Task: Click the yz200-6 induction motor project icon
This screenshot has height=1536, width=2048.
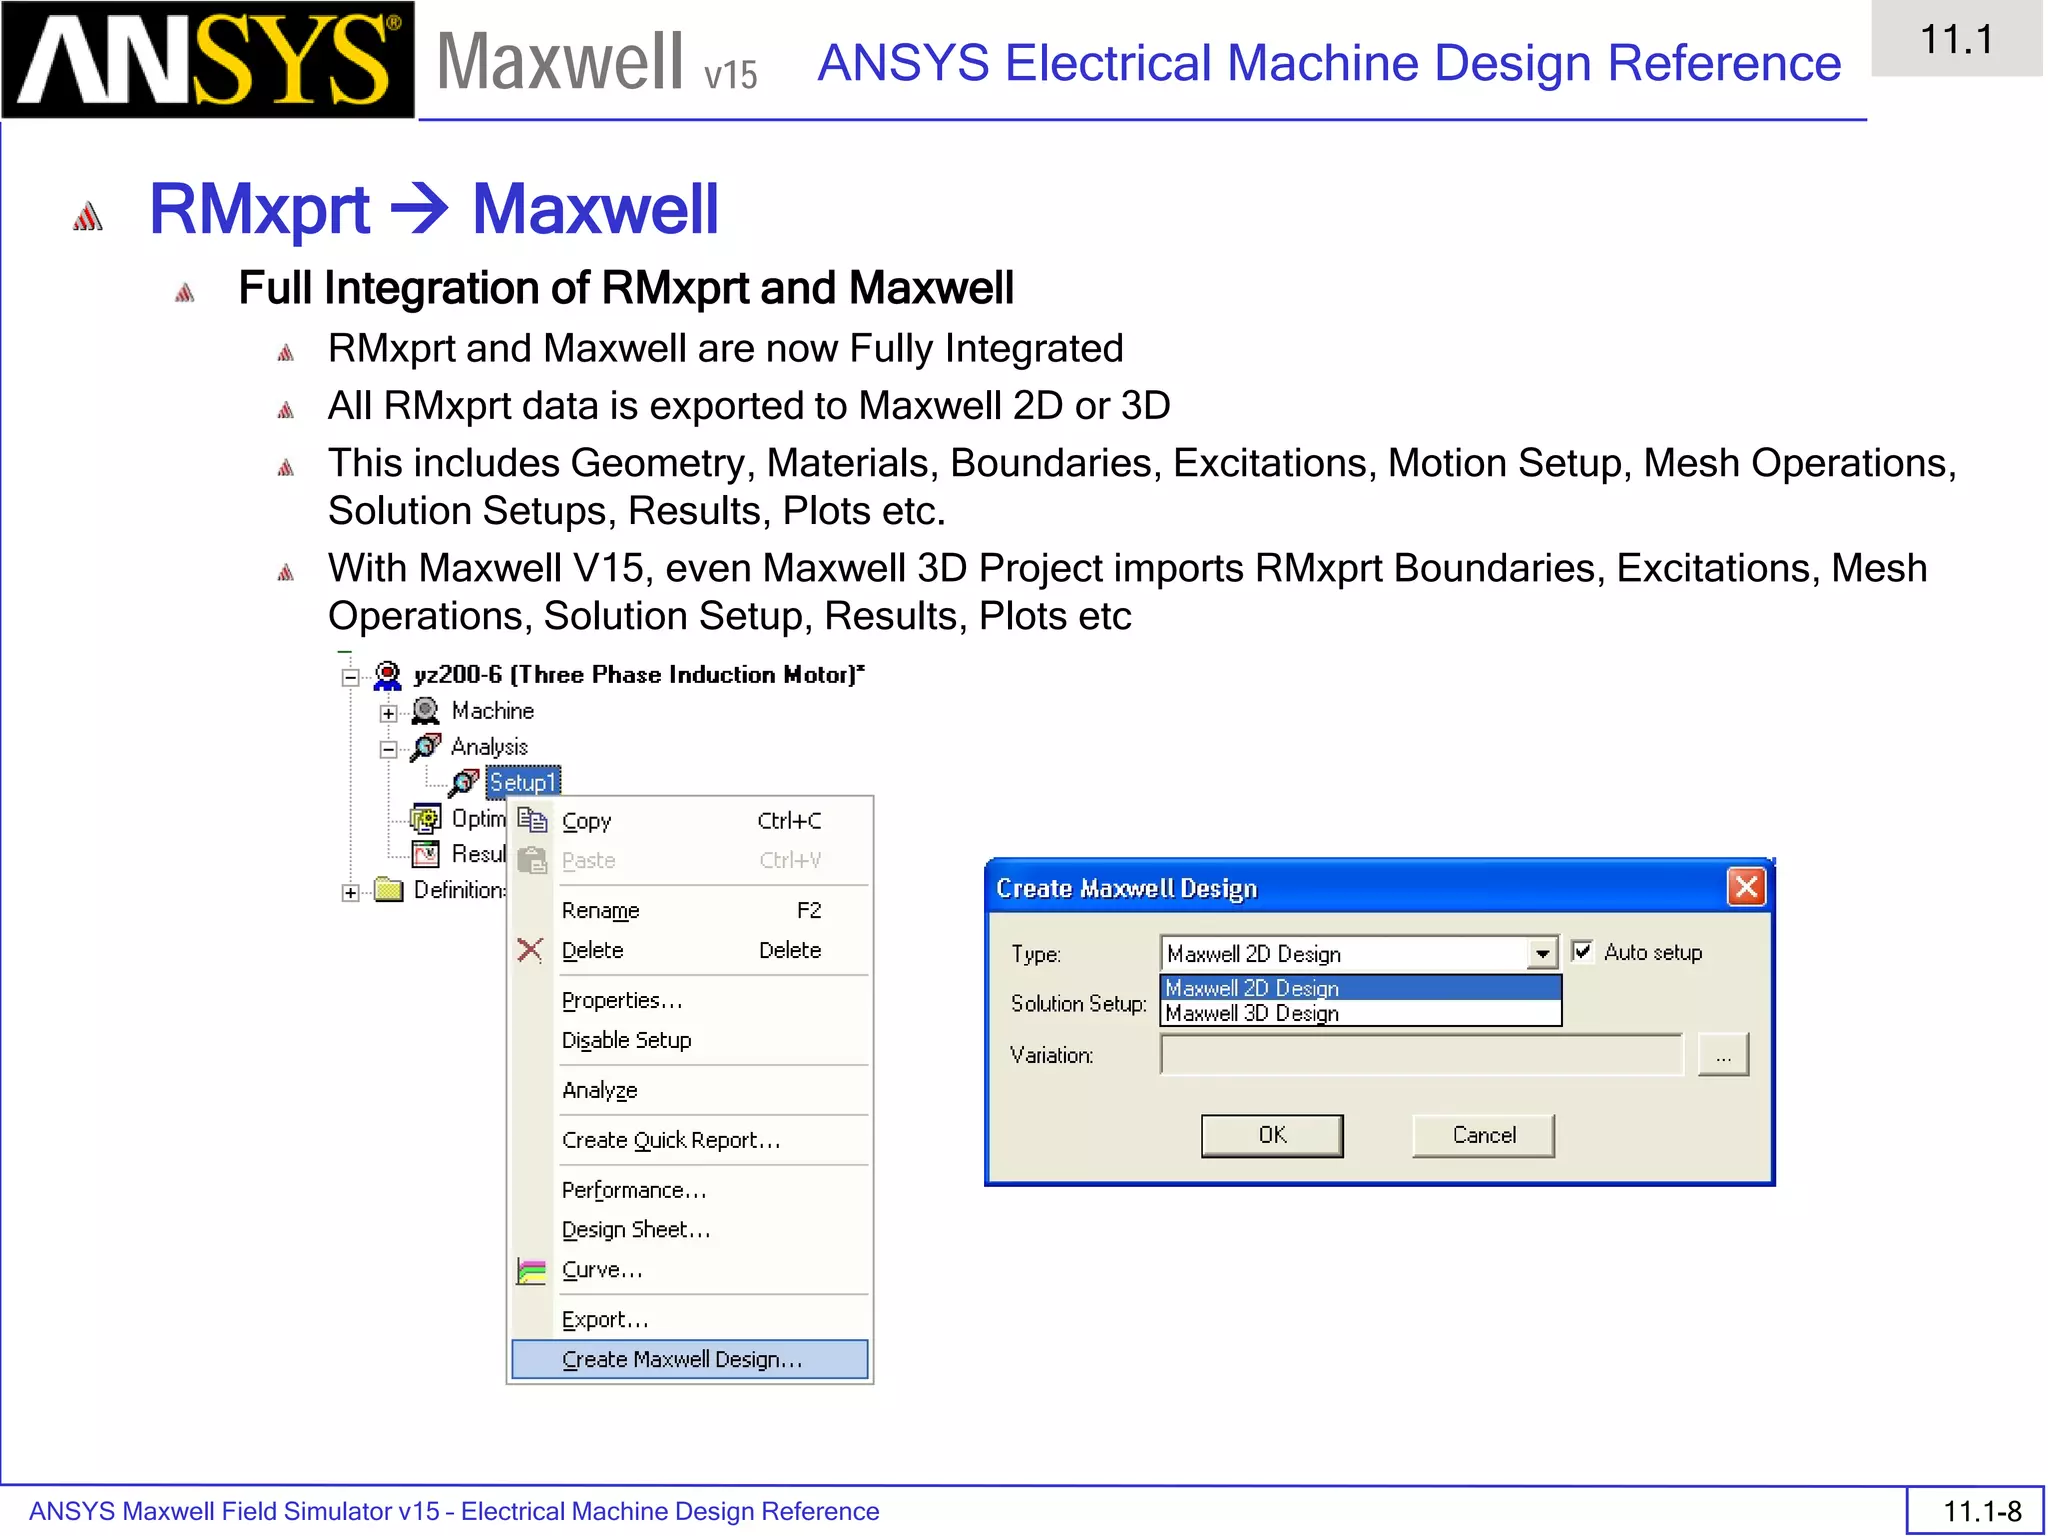Action: pyautogui.click(x=387, y=676)
